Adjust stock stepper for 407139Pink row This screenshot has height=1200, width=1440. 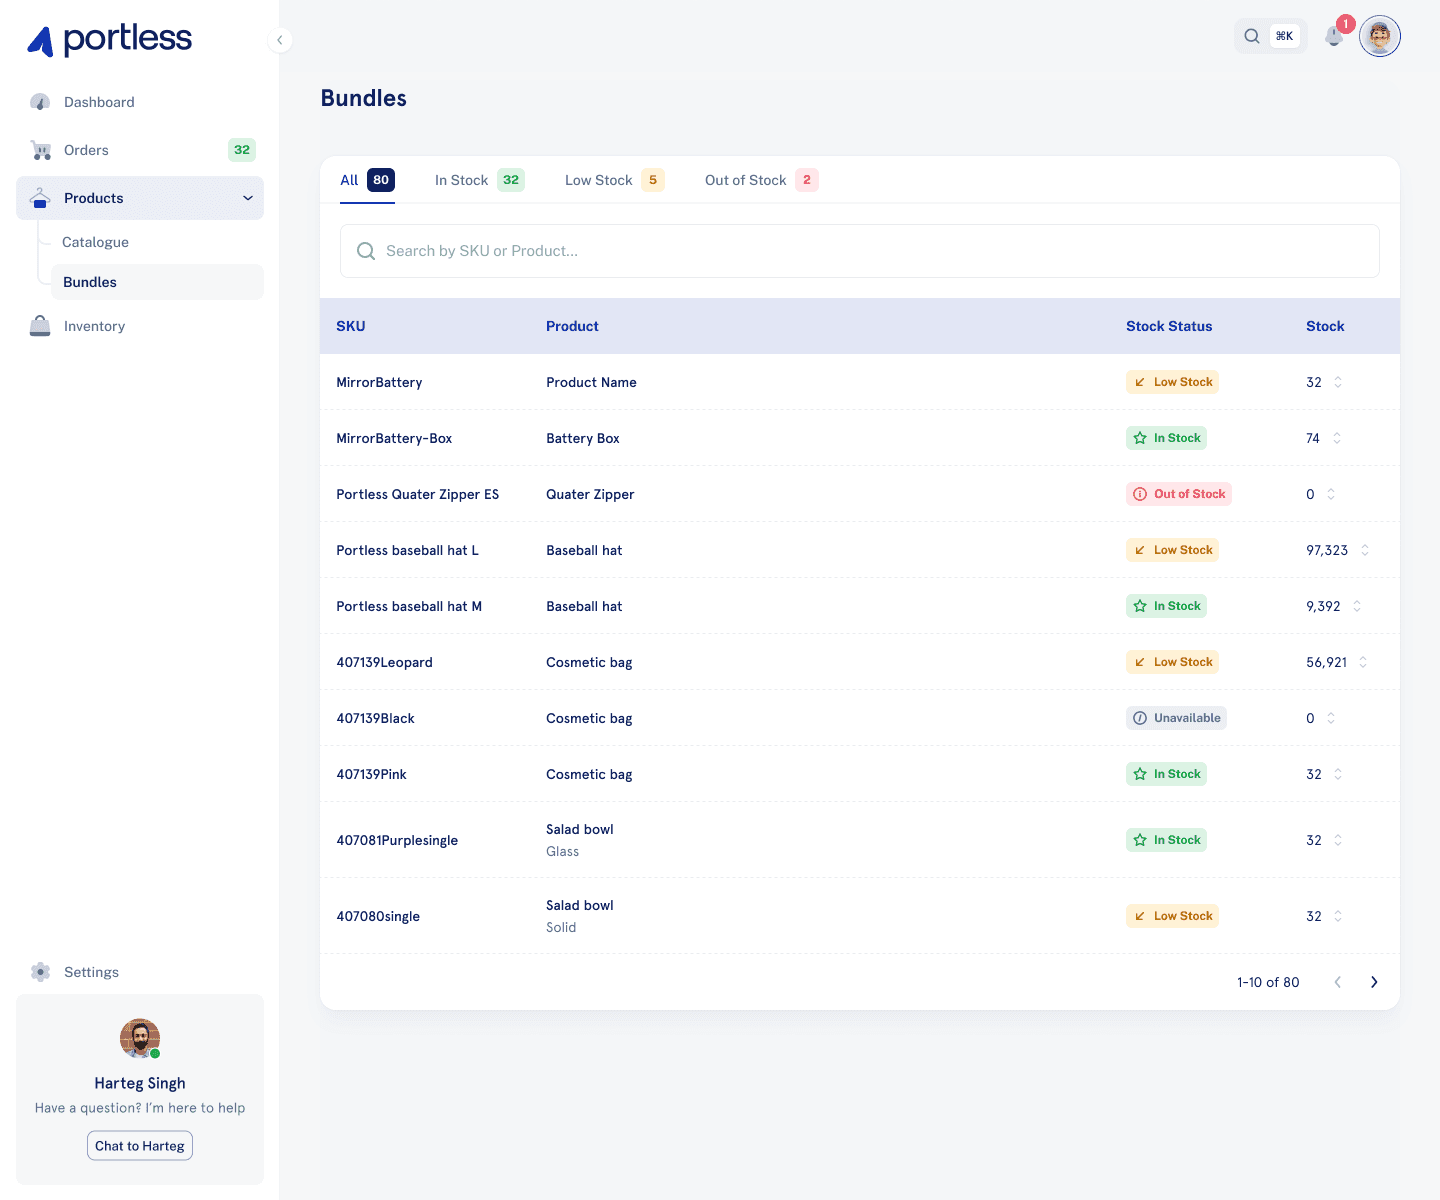pyautogui.click(x=1338, y=774)
